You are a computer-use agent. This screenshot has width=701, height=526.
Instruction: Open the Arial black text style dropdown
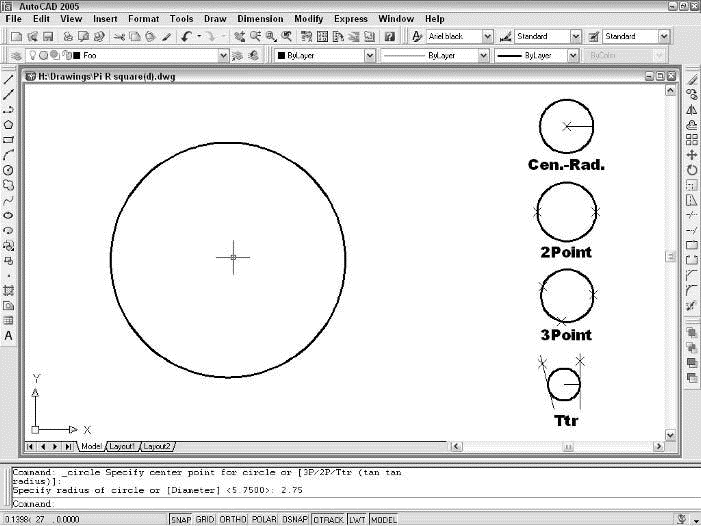coord(487,36)
